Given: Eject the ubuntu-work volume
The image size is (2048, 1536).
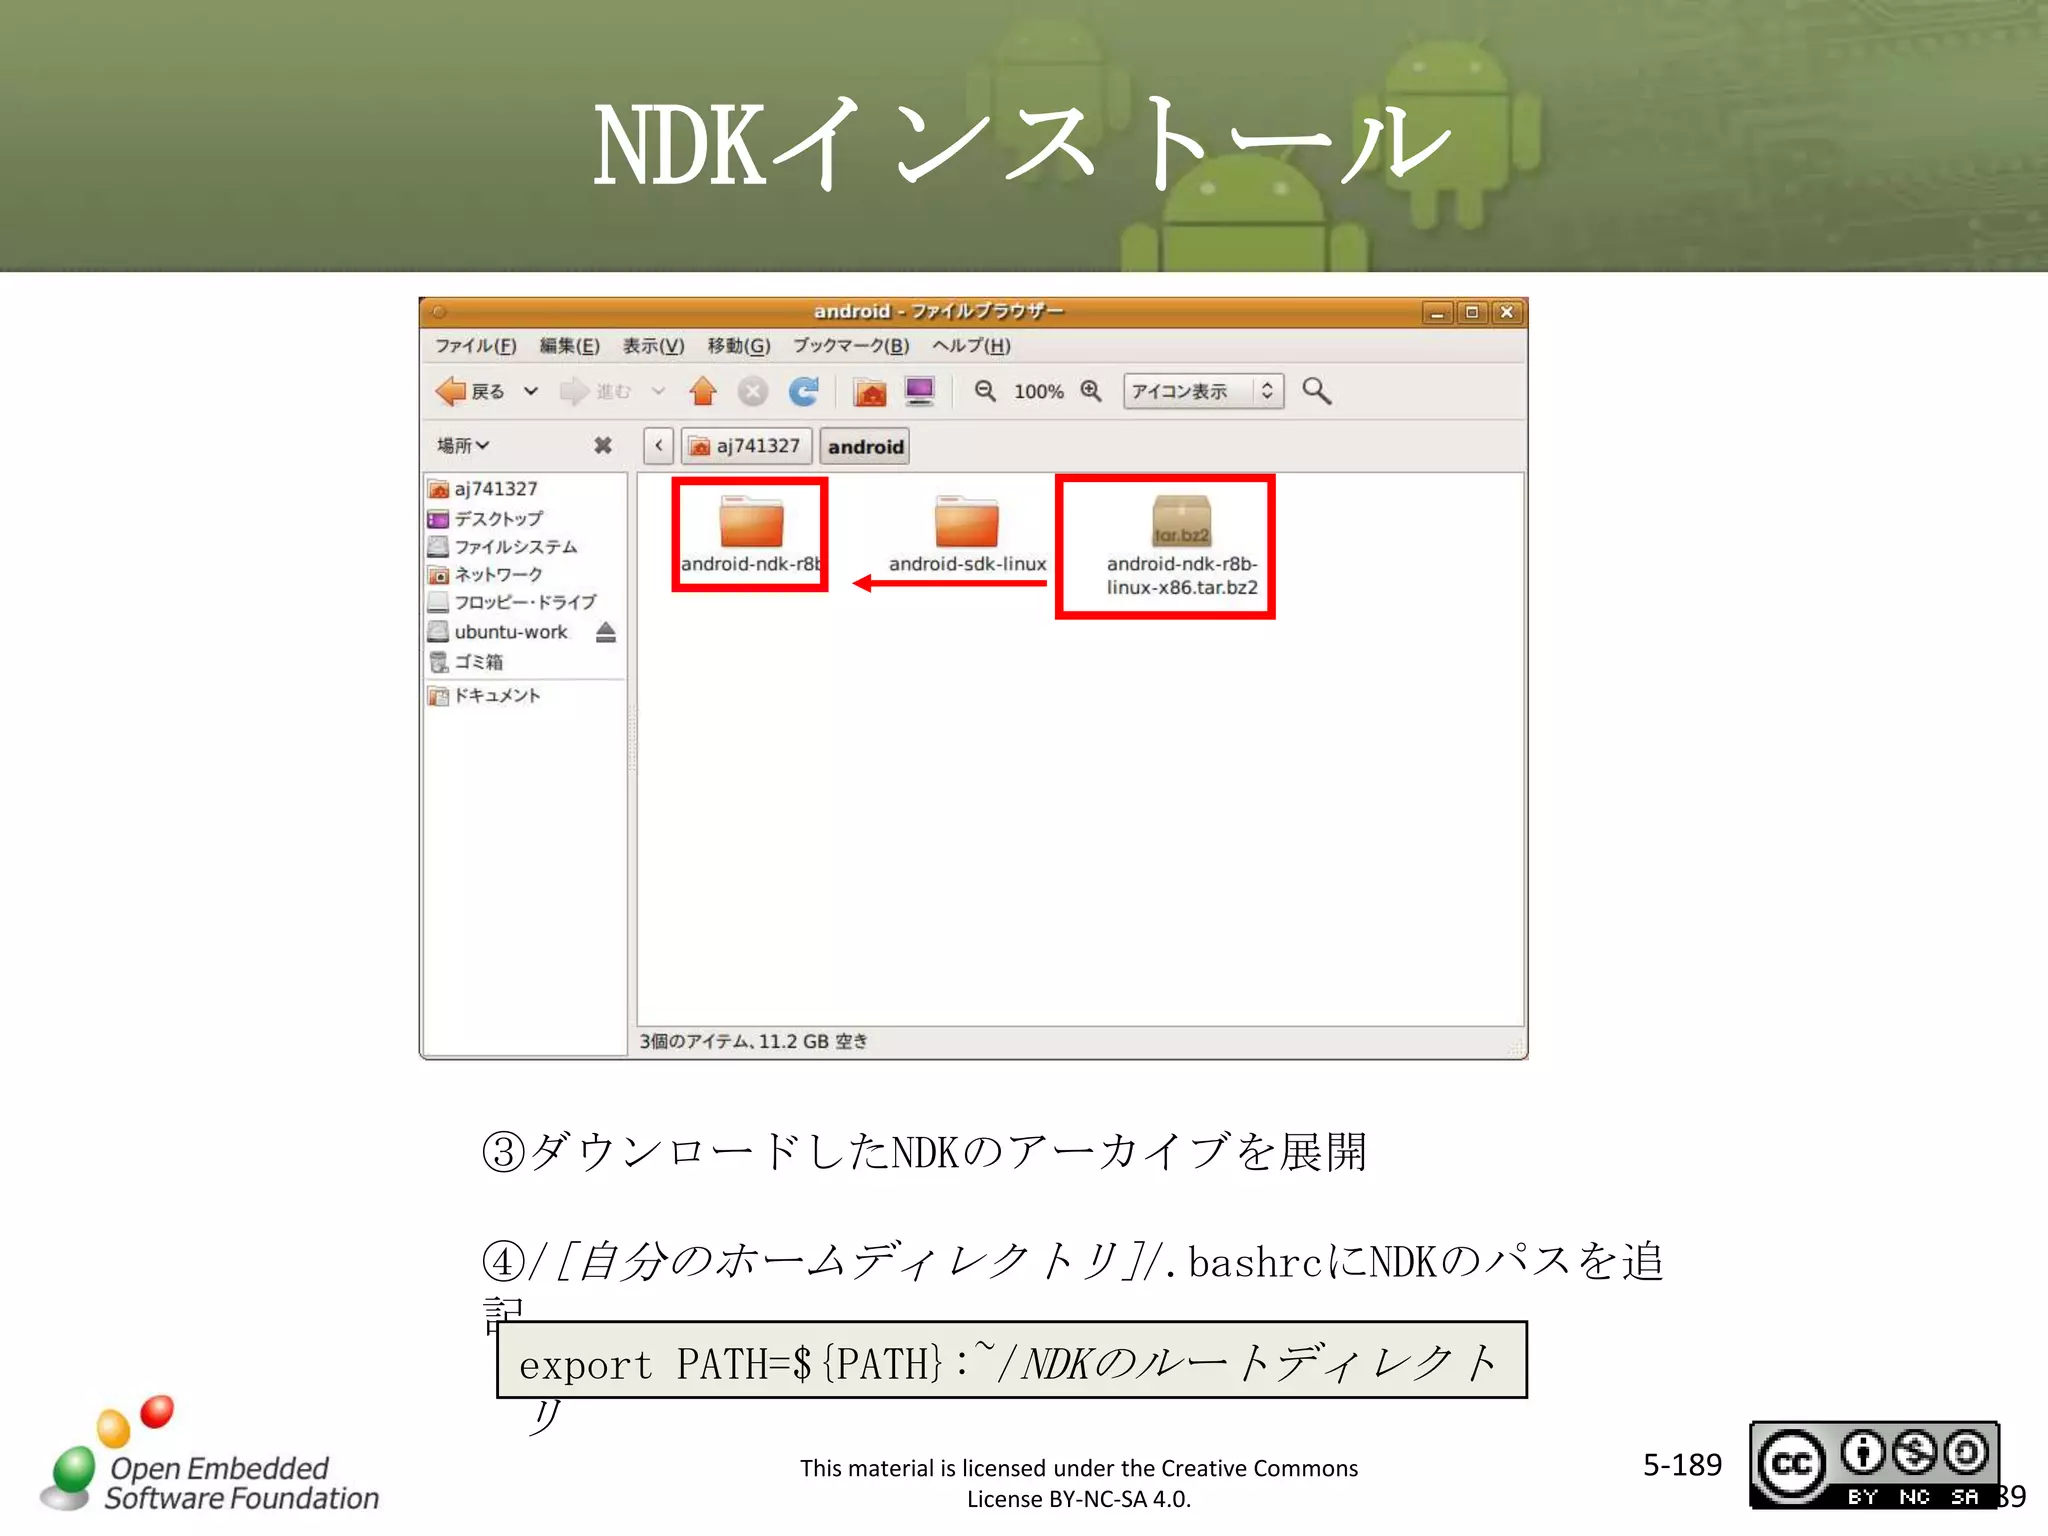Looking at the screenshot, I should [605, 632].
